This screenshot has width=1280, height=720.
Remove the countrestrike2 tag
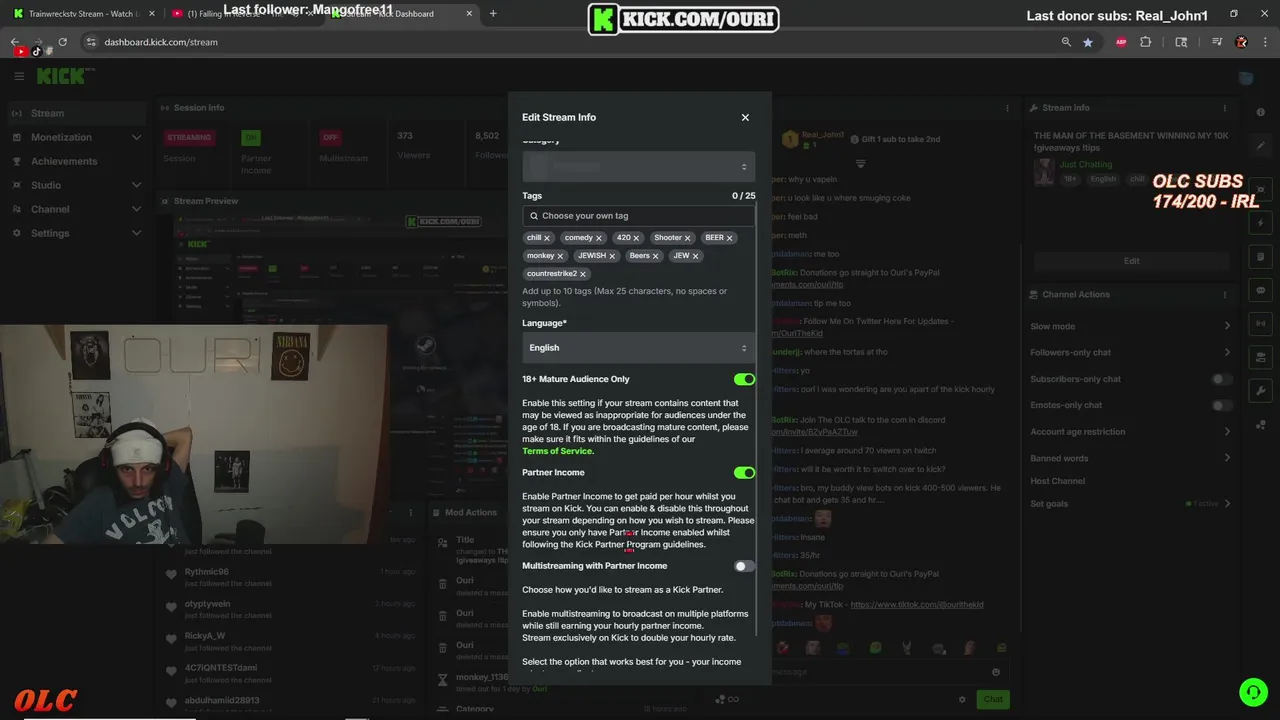tap(583, 274)
